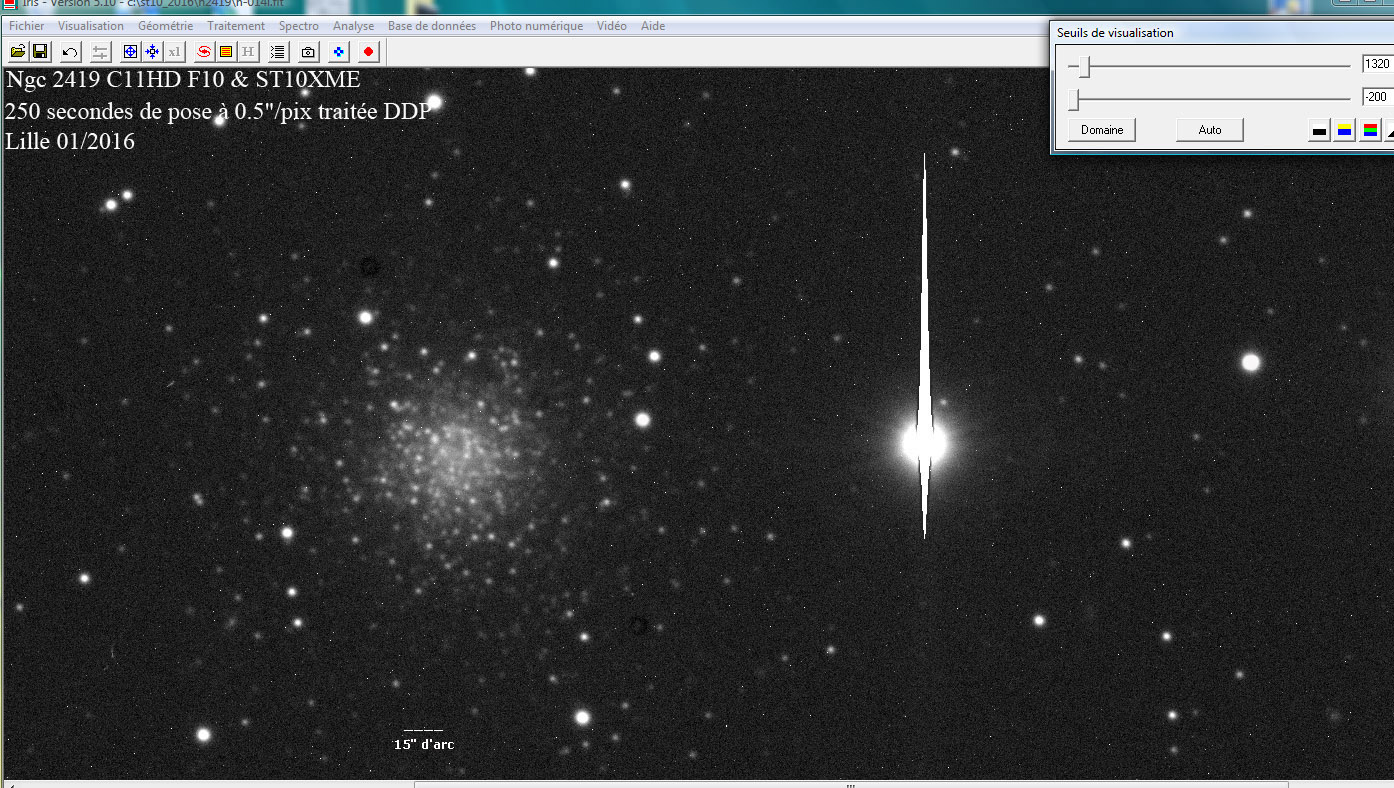The height and width of the screenshot is (788, 1394).
Task: Click the Seuils de visualisation title bar
Action: pos(1222,33)
